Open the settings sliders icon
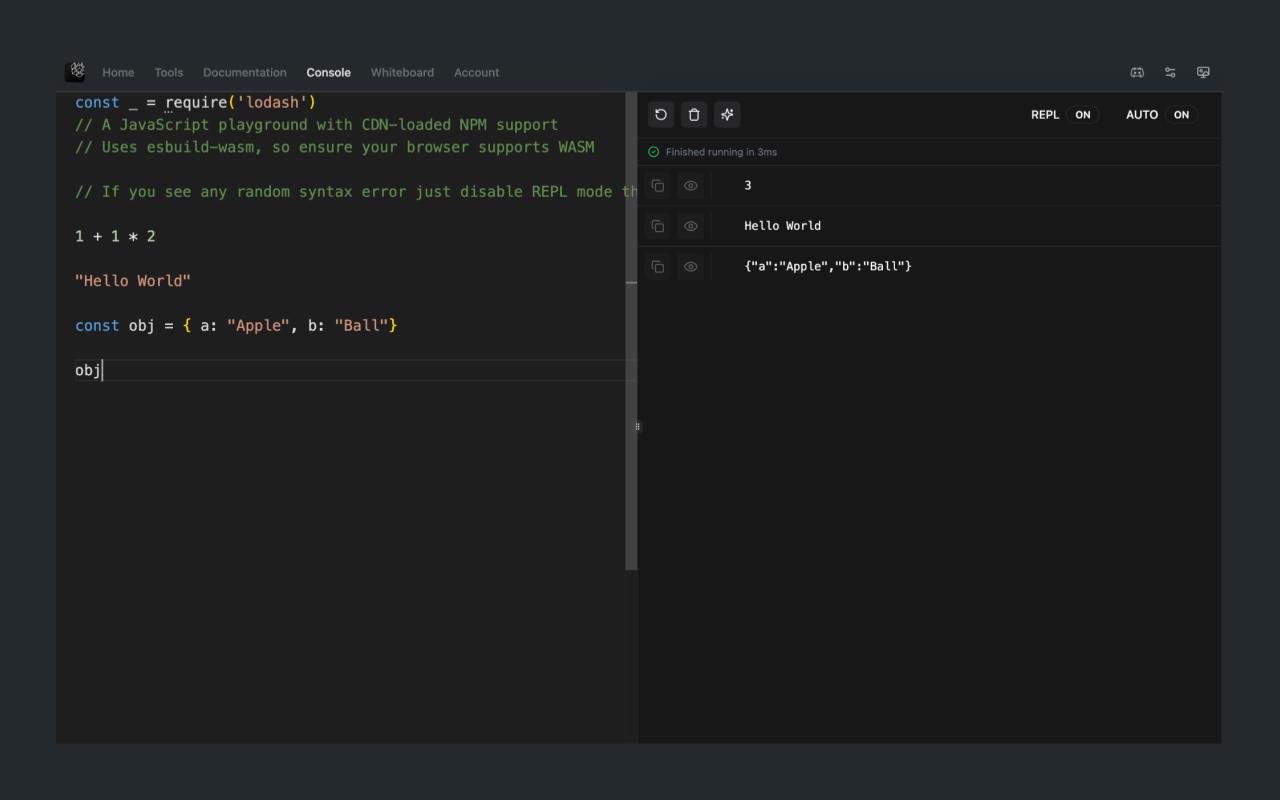 click(1170, 72)
